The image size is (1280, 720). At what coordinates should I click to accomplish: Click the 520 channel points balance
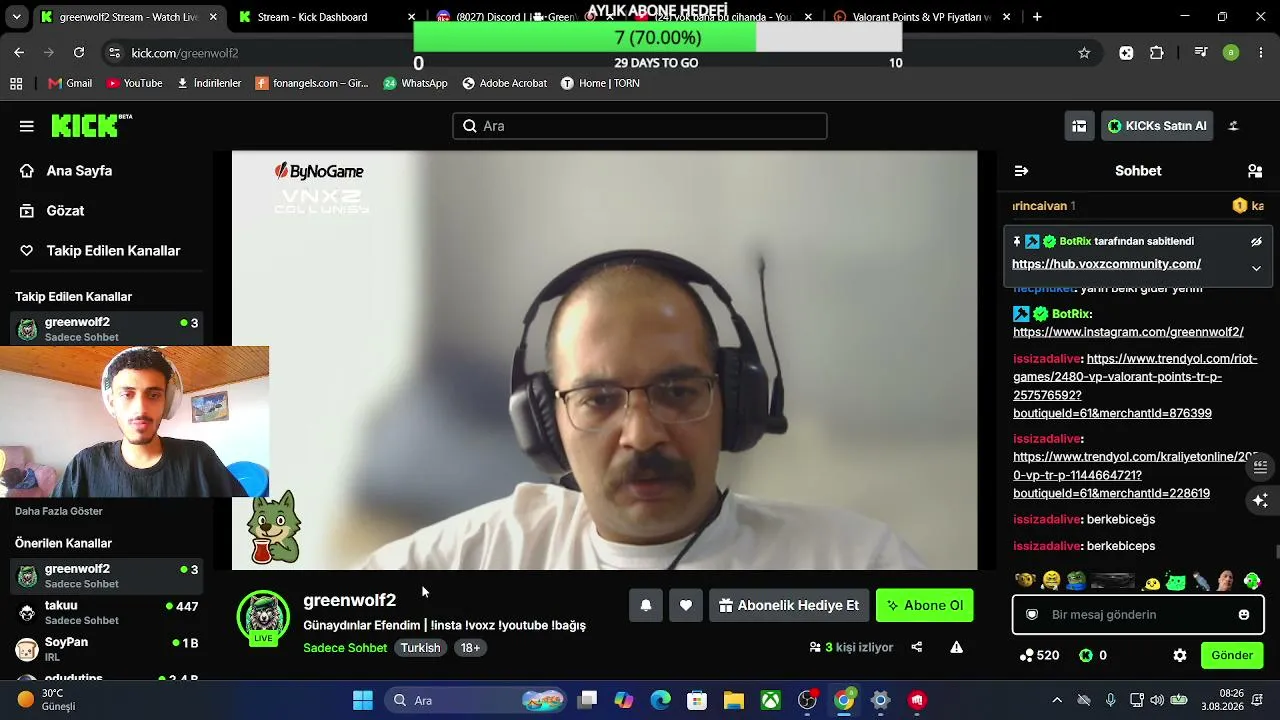pos(1039,656)
